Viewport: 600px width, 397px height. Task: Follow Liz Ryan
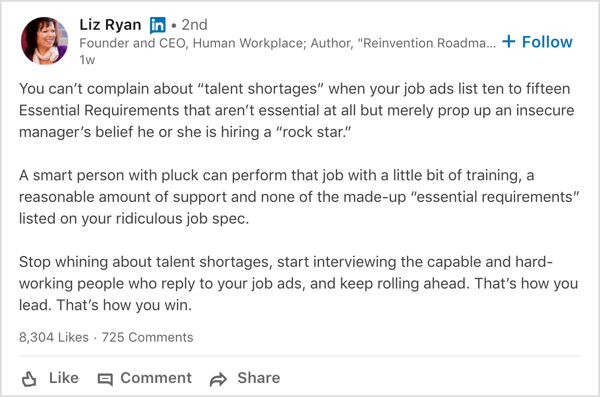tap(537, 42)
